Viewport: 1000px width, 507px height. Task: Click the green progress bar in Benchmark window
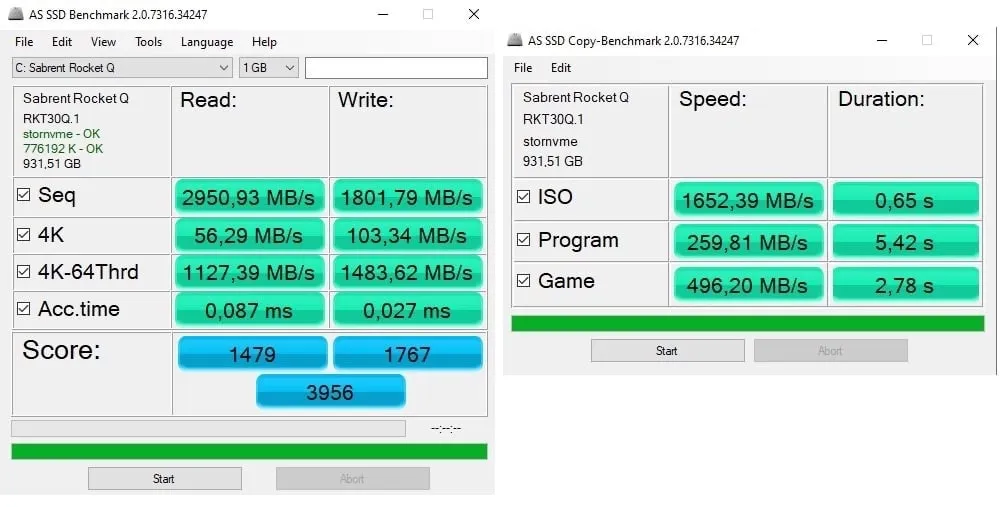click(x=249, y=452)
